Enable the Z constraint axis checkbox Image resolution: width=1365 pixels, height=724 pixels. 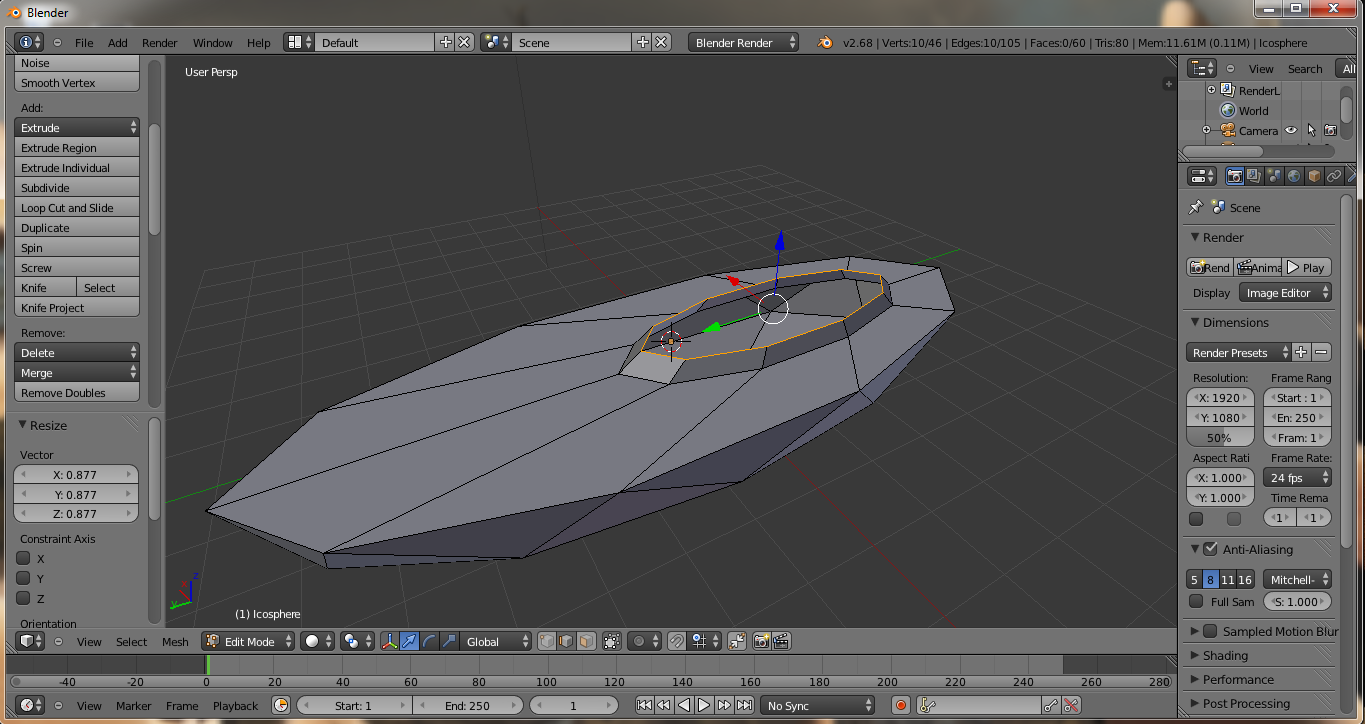[24, 598]
